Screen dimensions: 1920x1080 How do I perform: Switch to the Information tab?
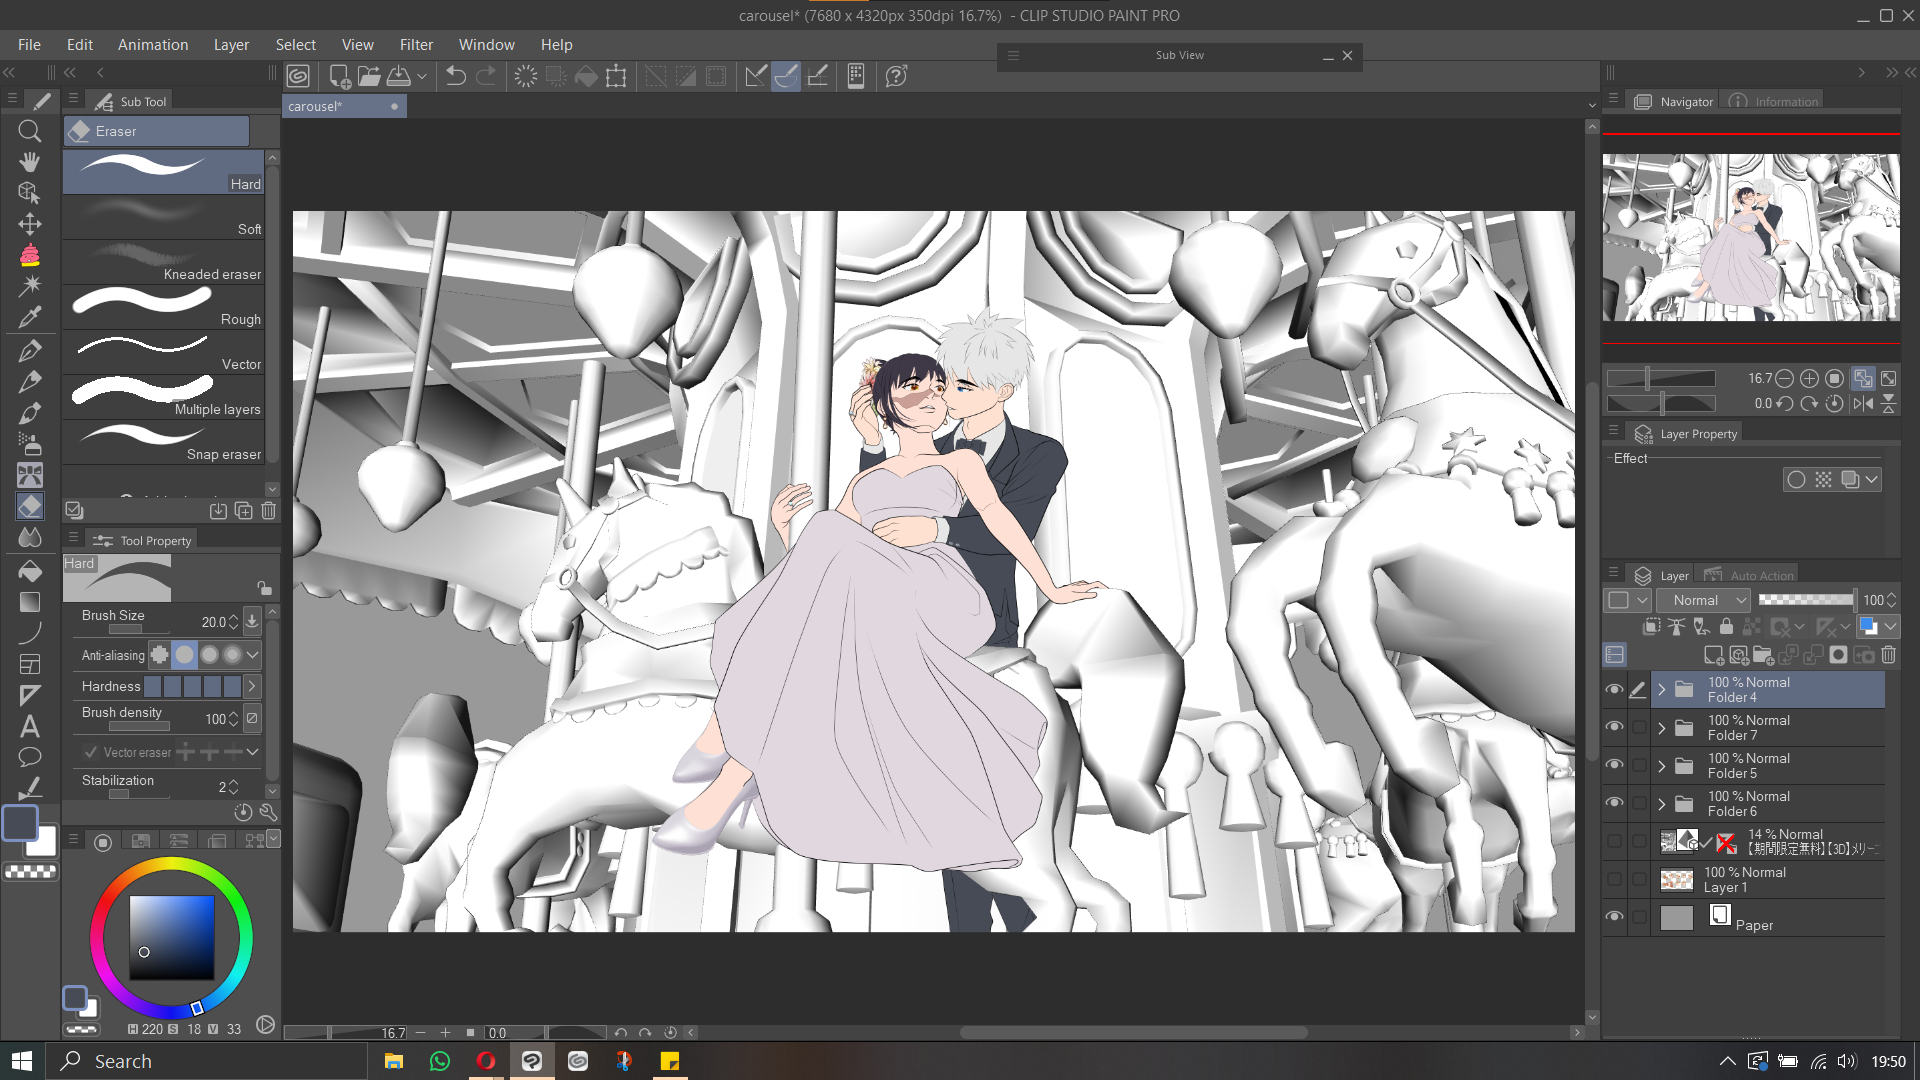1775,101
